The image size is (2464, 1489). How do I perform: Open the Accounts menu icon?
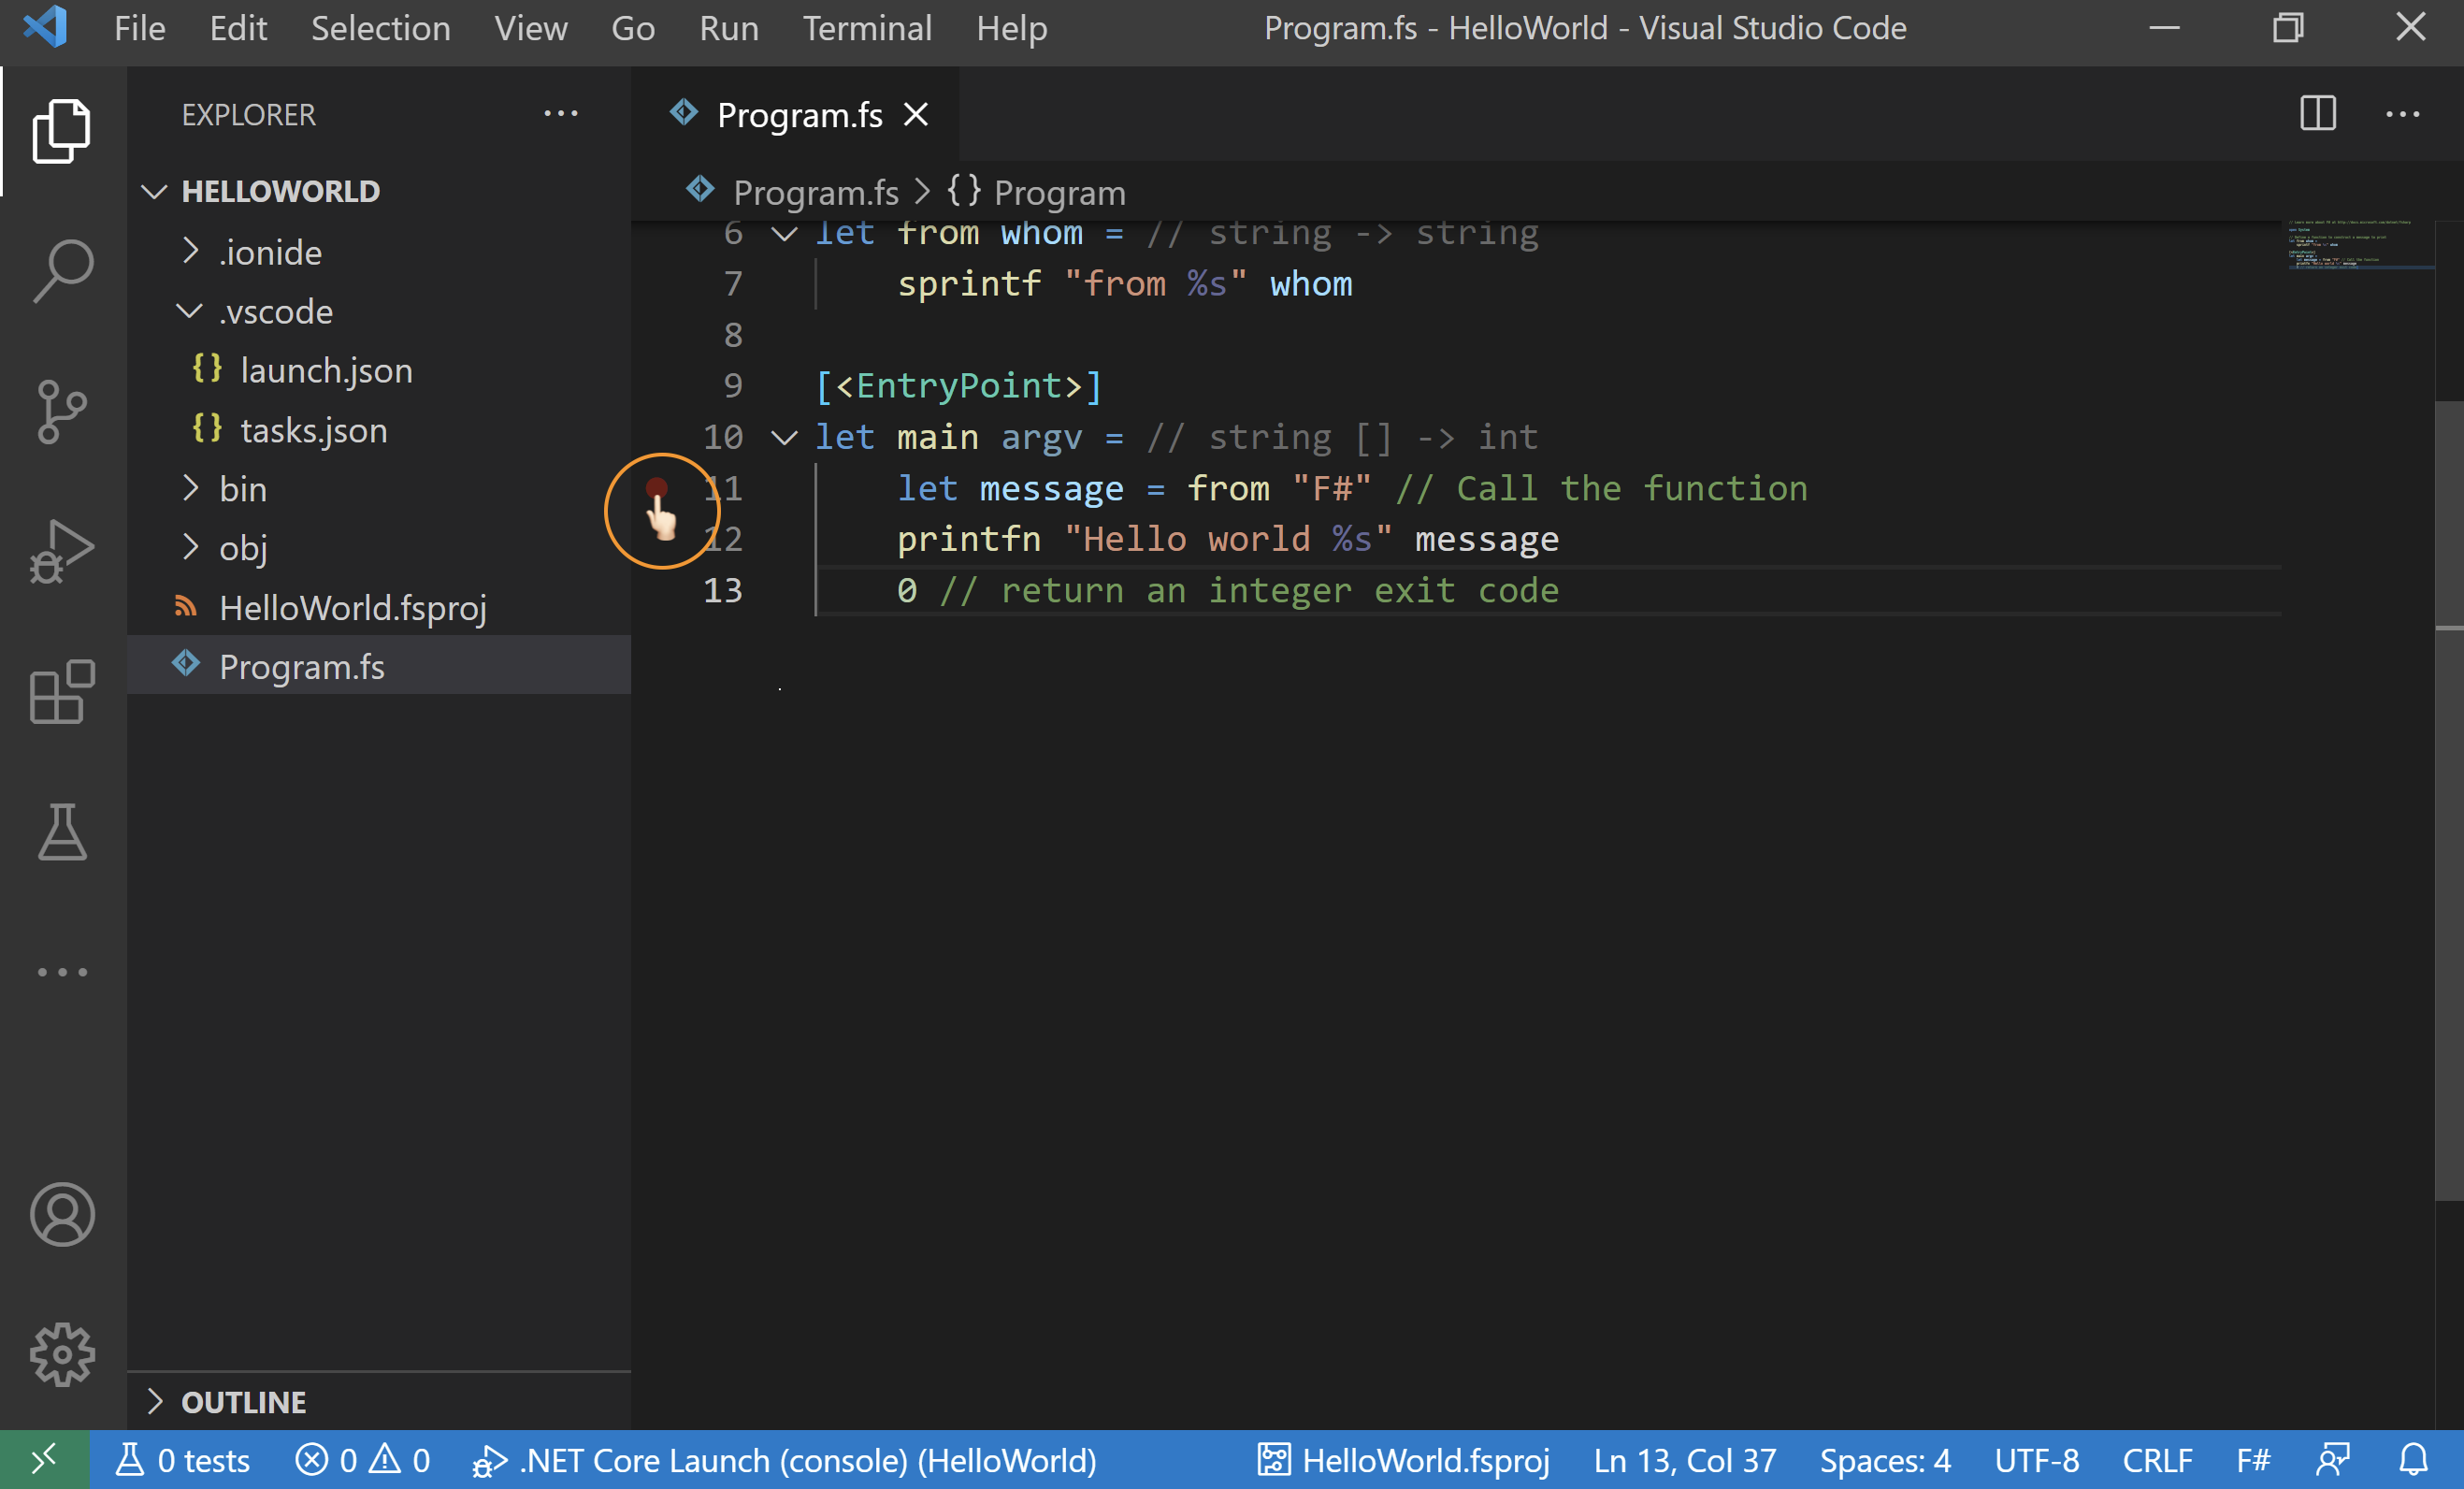[62, 1214]
